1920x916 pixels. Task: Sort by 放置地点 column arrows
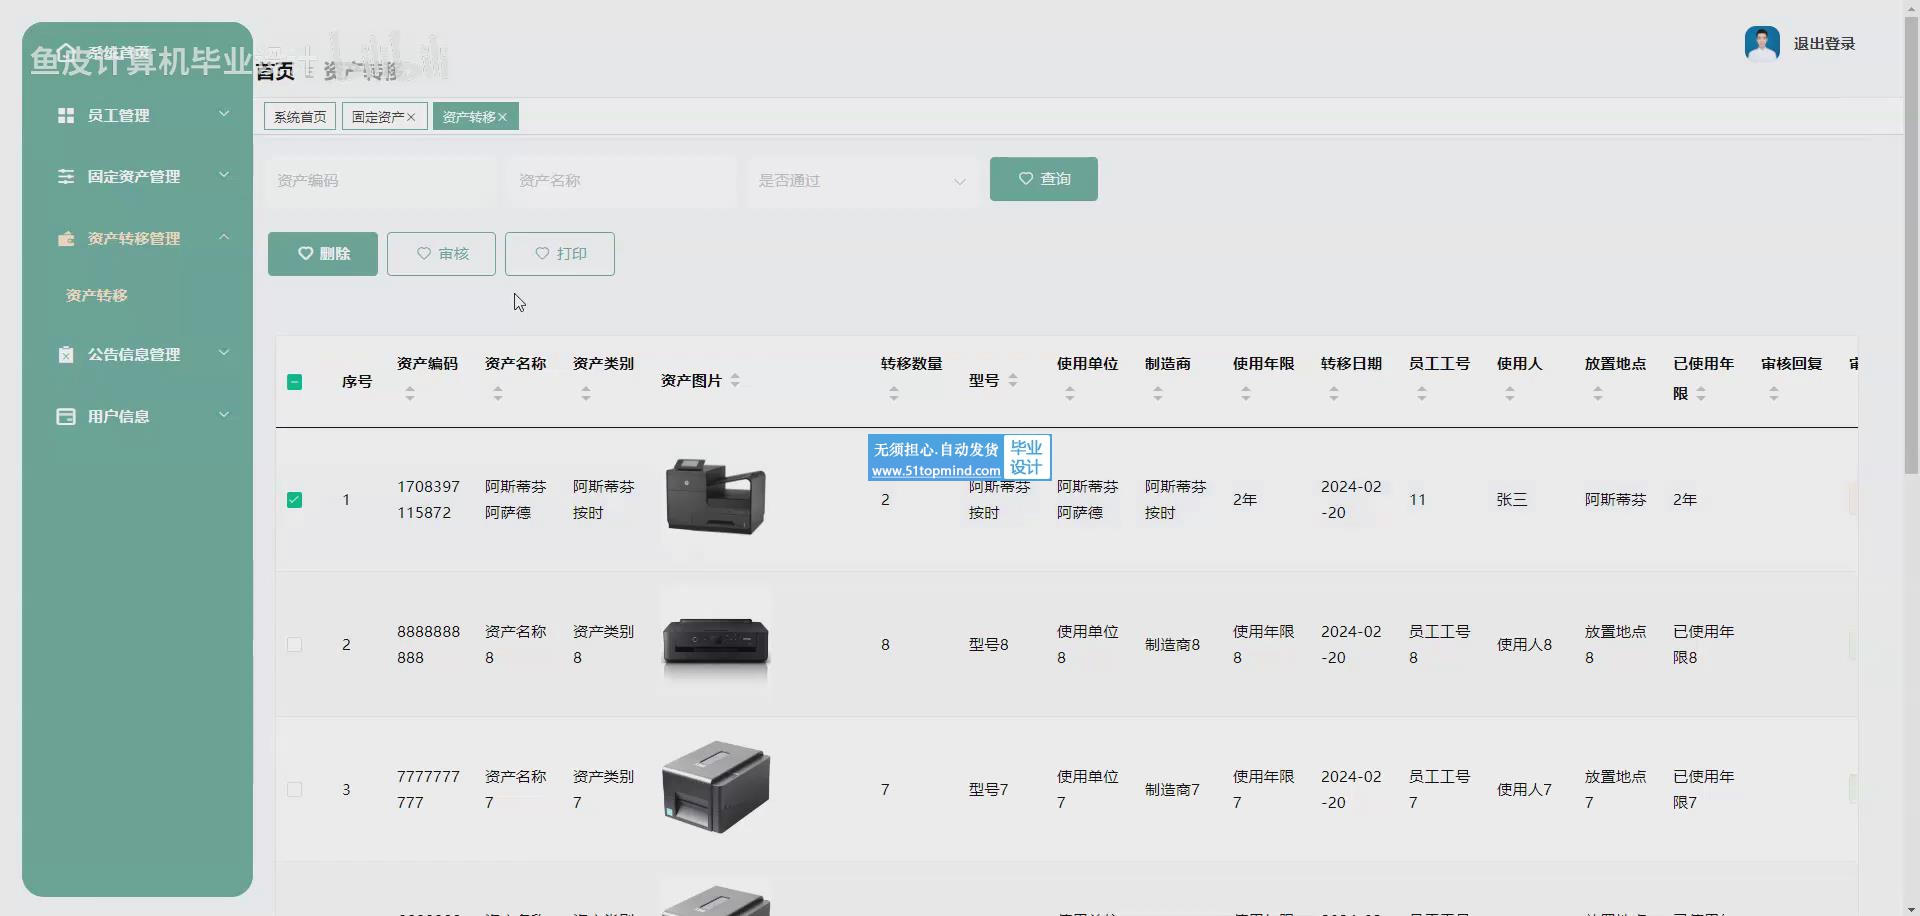tap(1598, 394)
